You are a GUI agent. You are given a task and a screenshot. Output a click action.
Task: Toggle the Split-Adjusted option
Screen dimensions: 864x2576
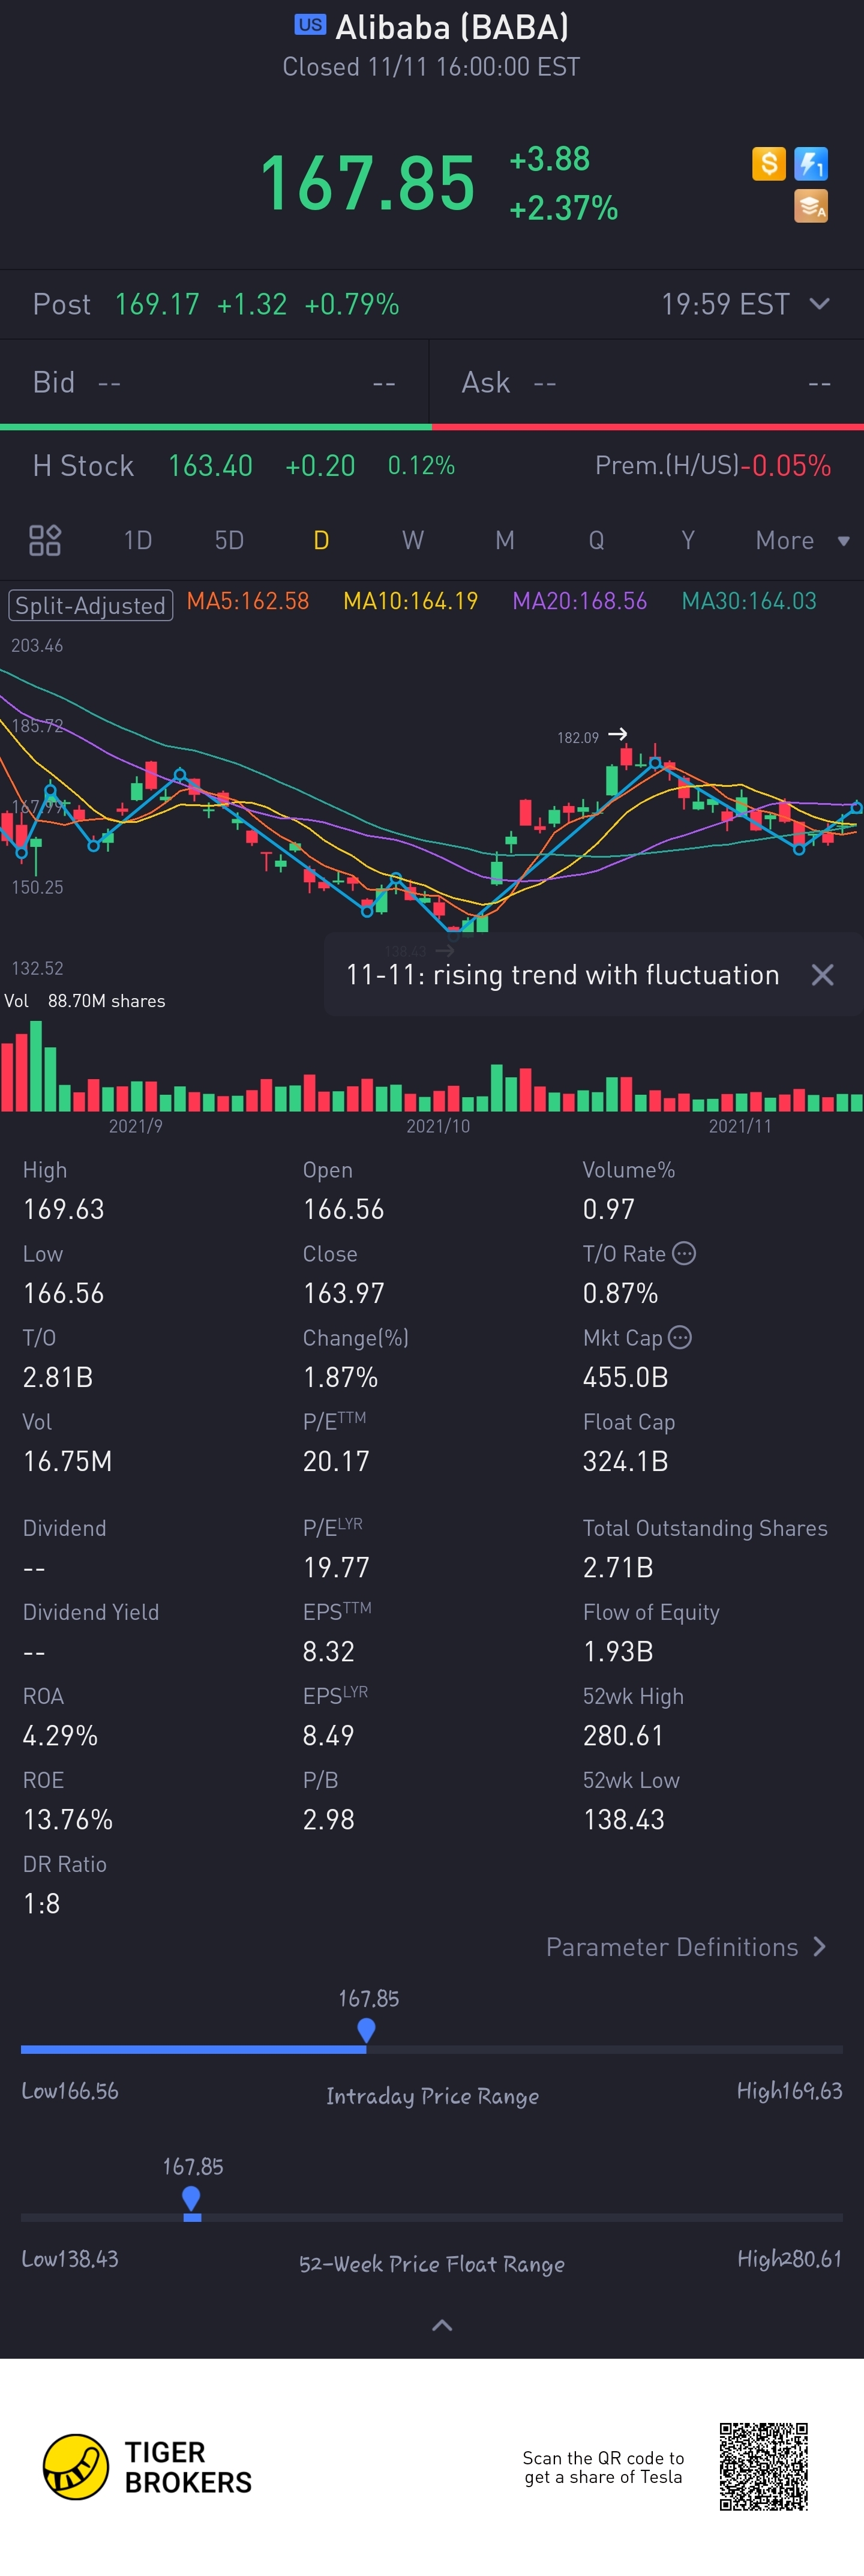click(x=90, y=605)
